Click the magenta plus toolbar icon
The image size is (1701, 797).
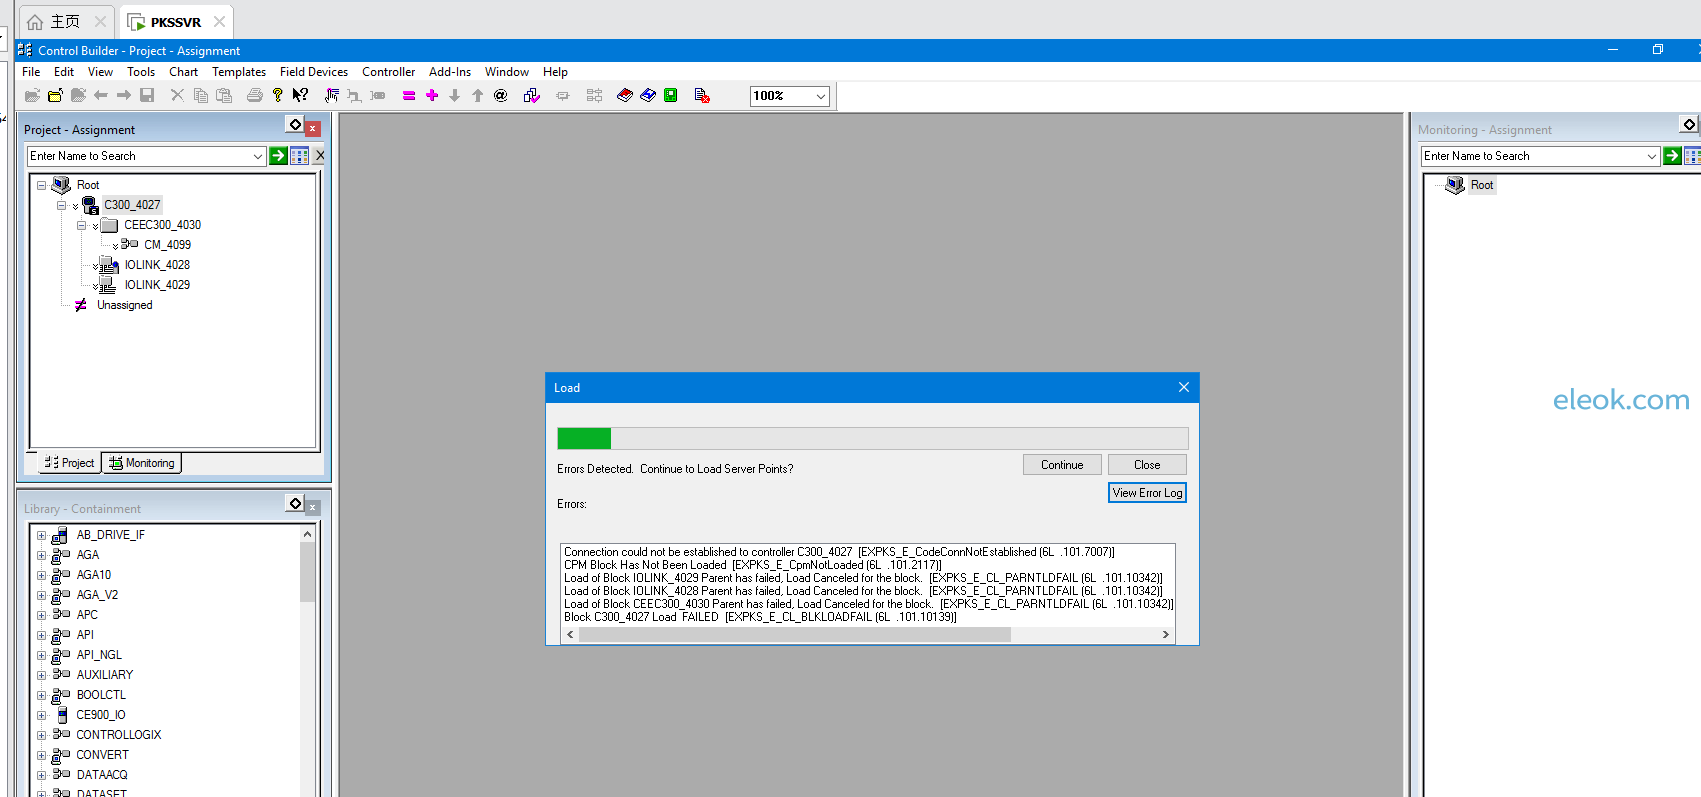coord(432,95)
